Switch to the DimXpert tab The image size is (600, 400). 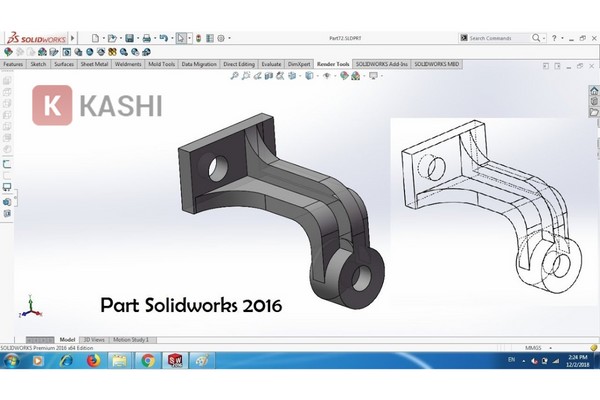299,64
